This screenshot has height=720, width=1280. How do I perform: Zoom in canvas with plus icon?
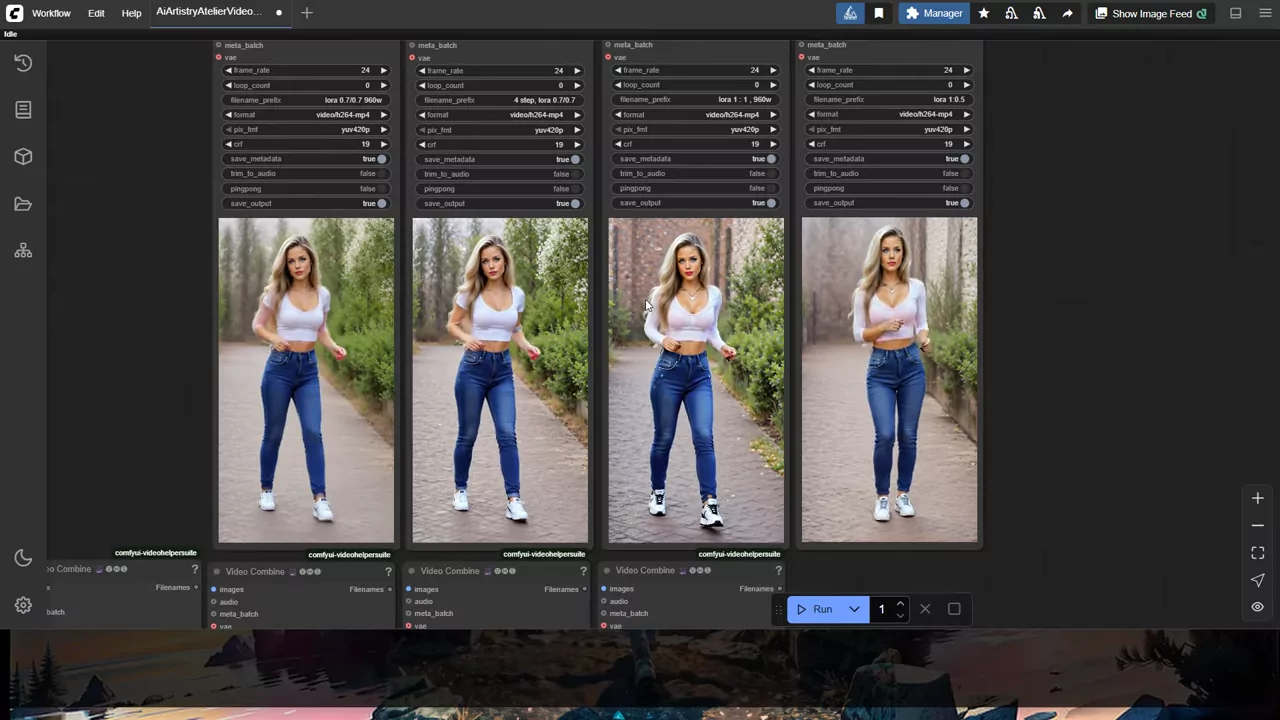point(1258,498)
